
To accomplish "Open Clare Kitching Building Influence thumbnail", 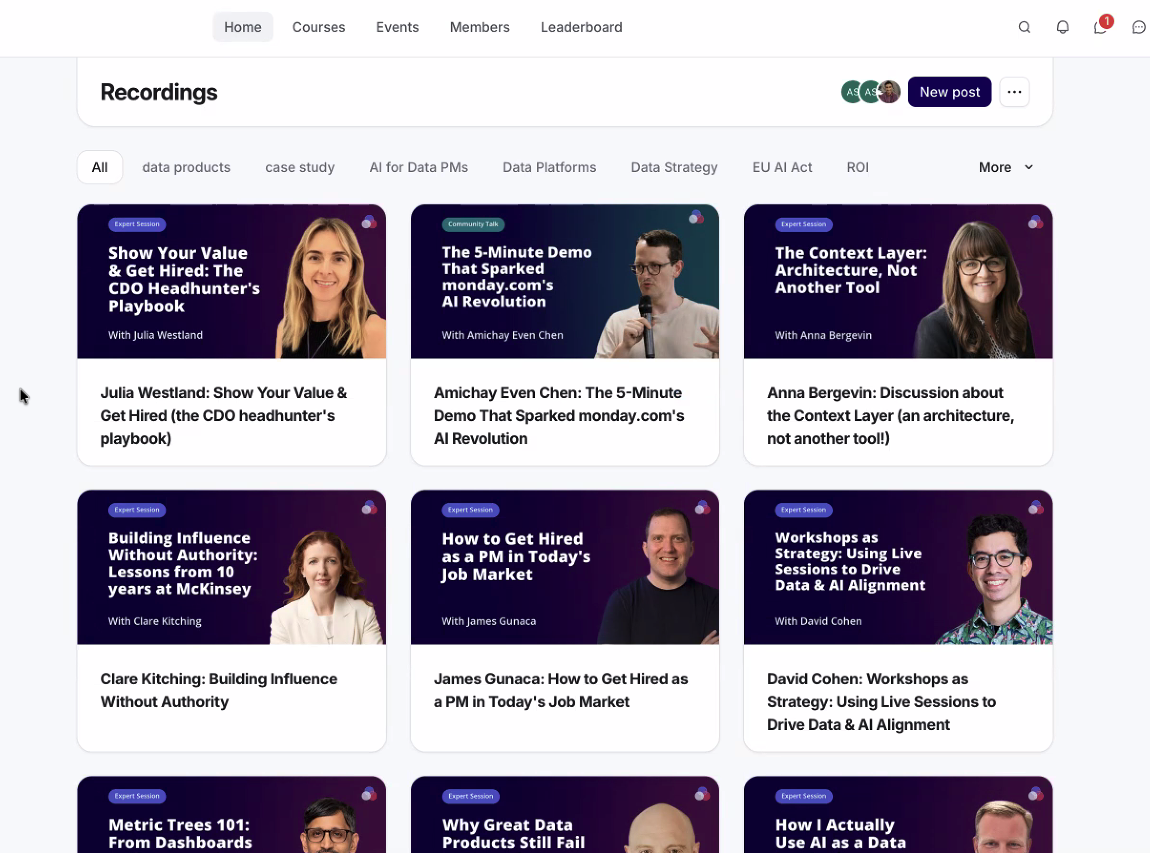I will coord(232,568).
